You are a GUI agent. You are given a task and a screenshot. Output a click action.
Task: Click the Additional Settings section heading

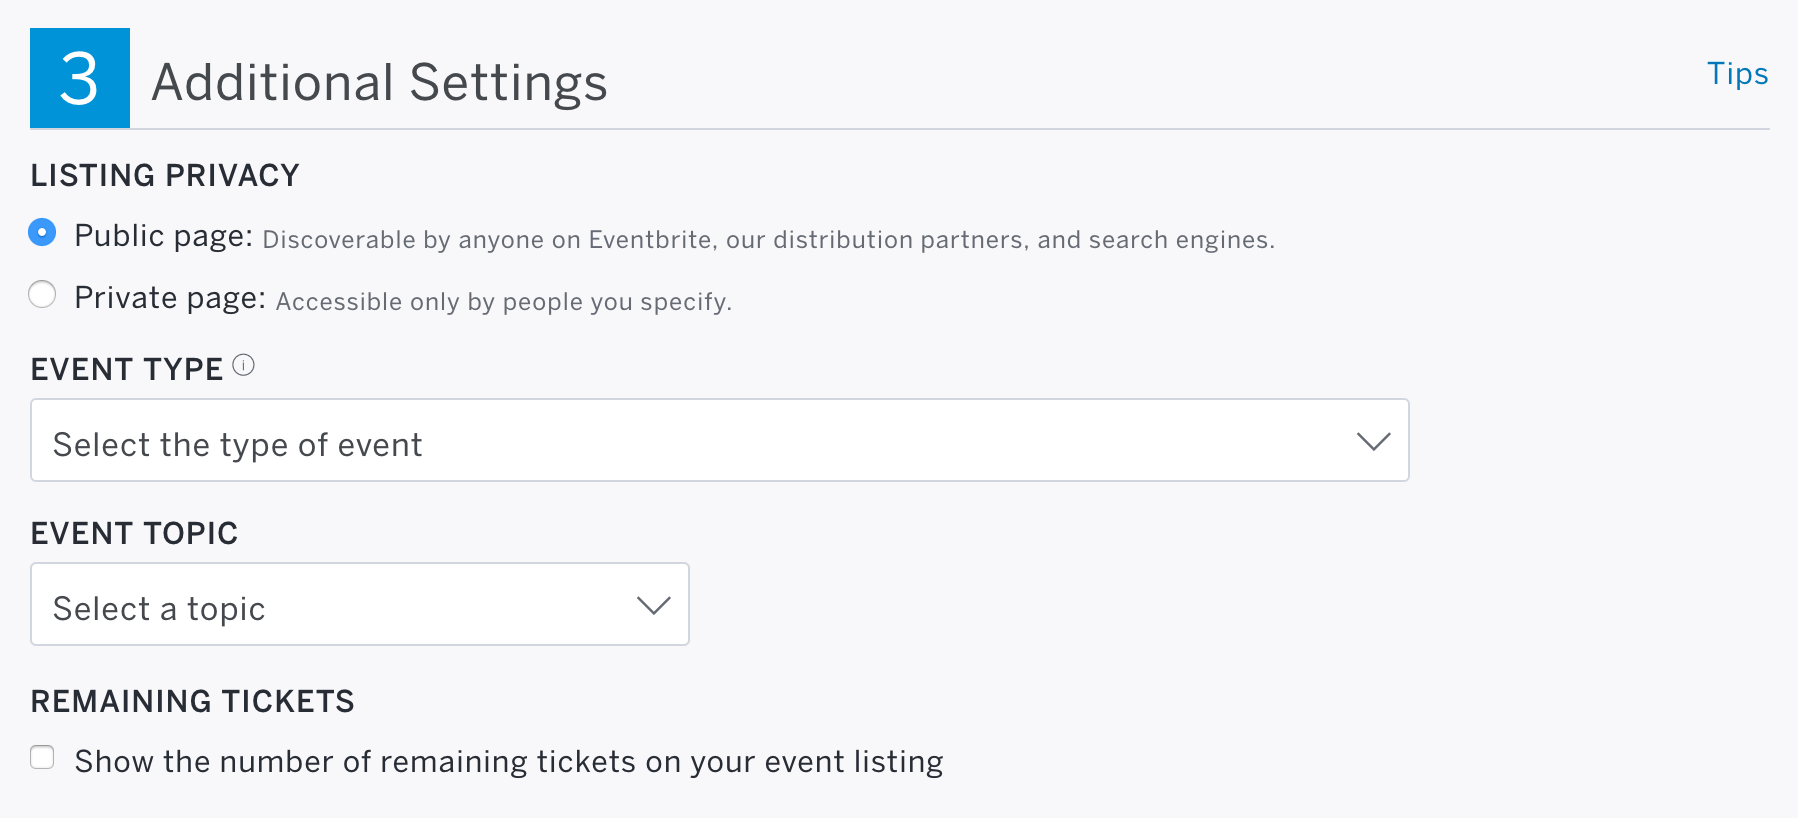point(379,82)
